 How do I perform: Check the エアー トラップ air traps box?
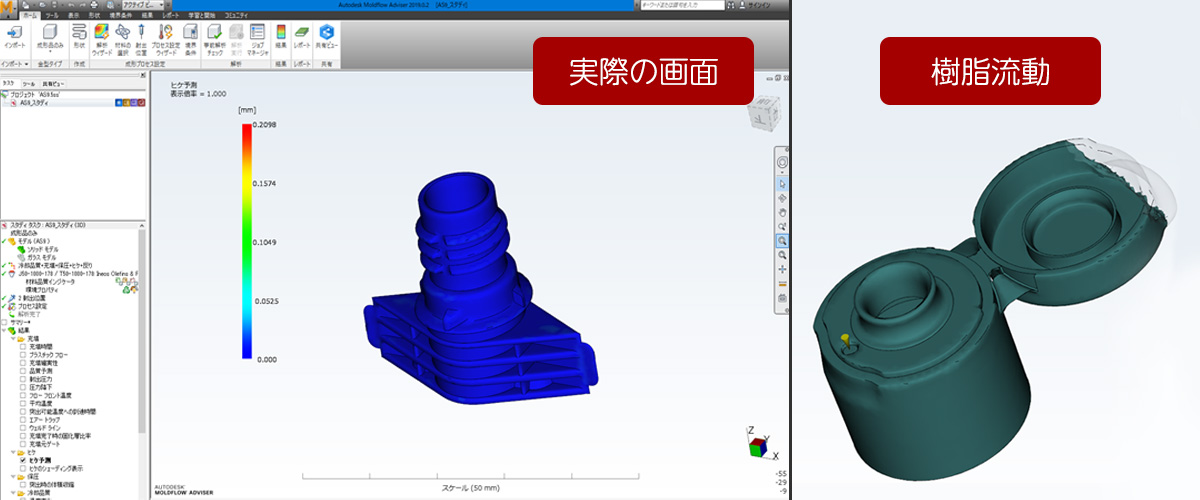tap(23, 419)
